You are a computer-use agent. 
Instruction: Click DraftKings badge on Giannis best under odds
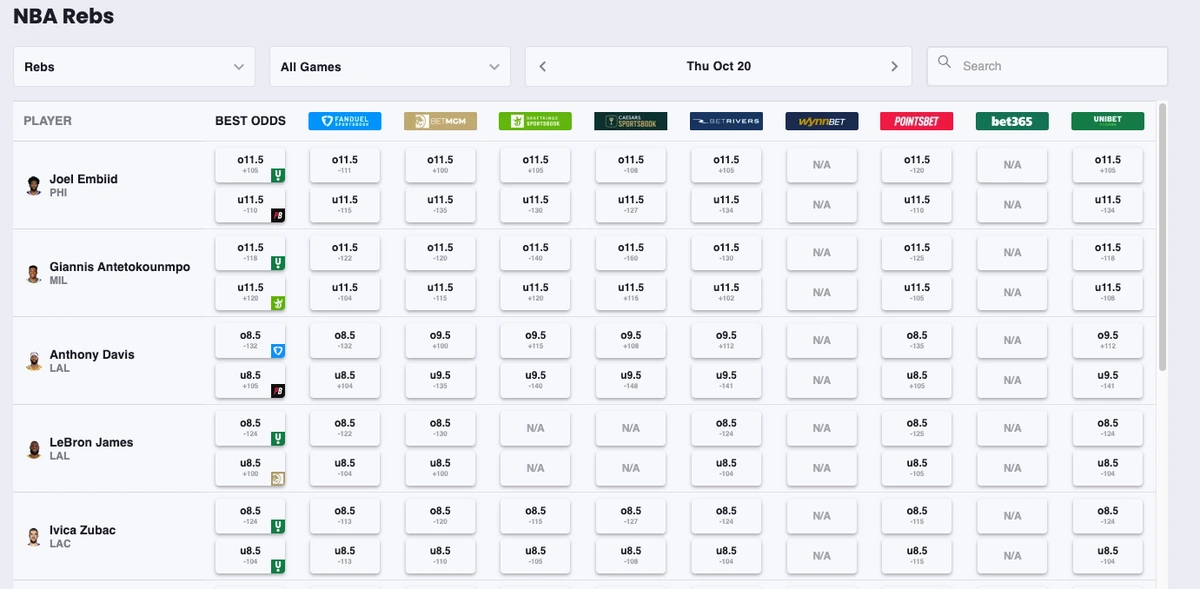click(278, 303)
